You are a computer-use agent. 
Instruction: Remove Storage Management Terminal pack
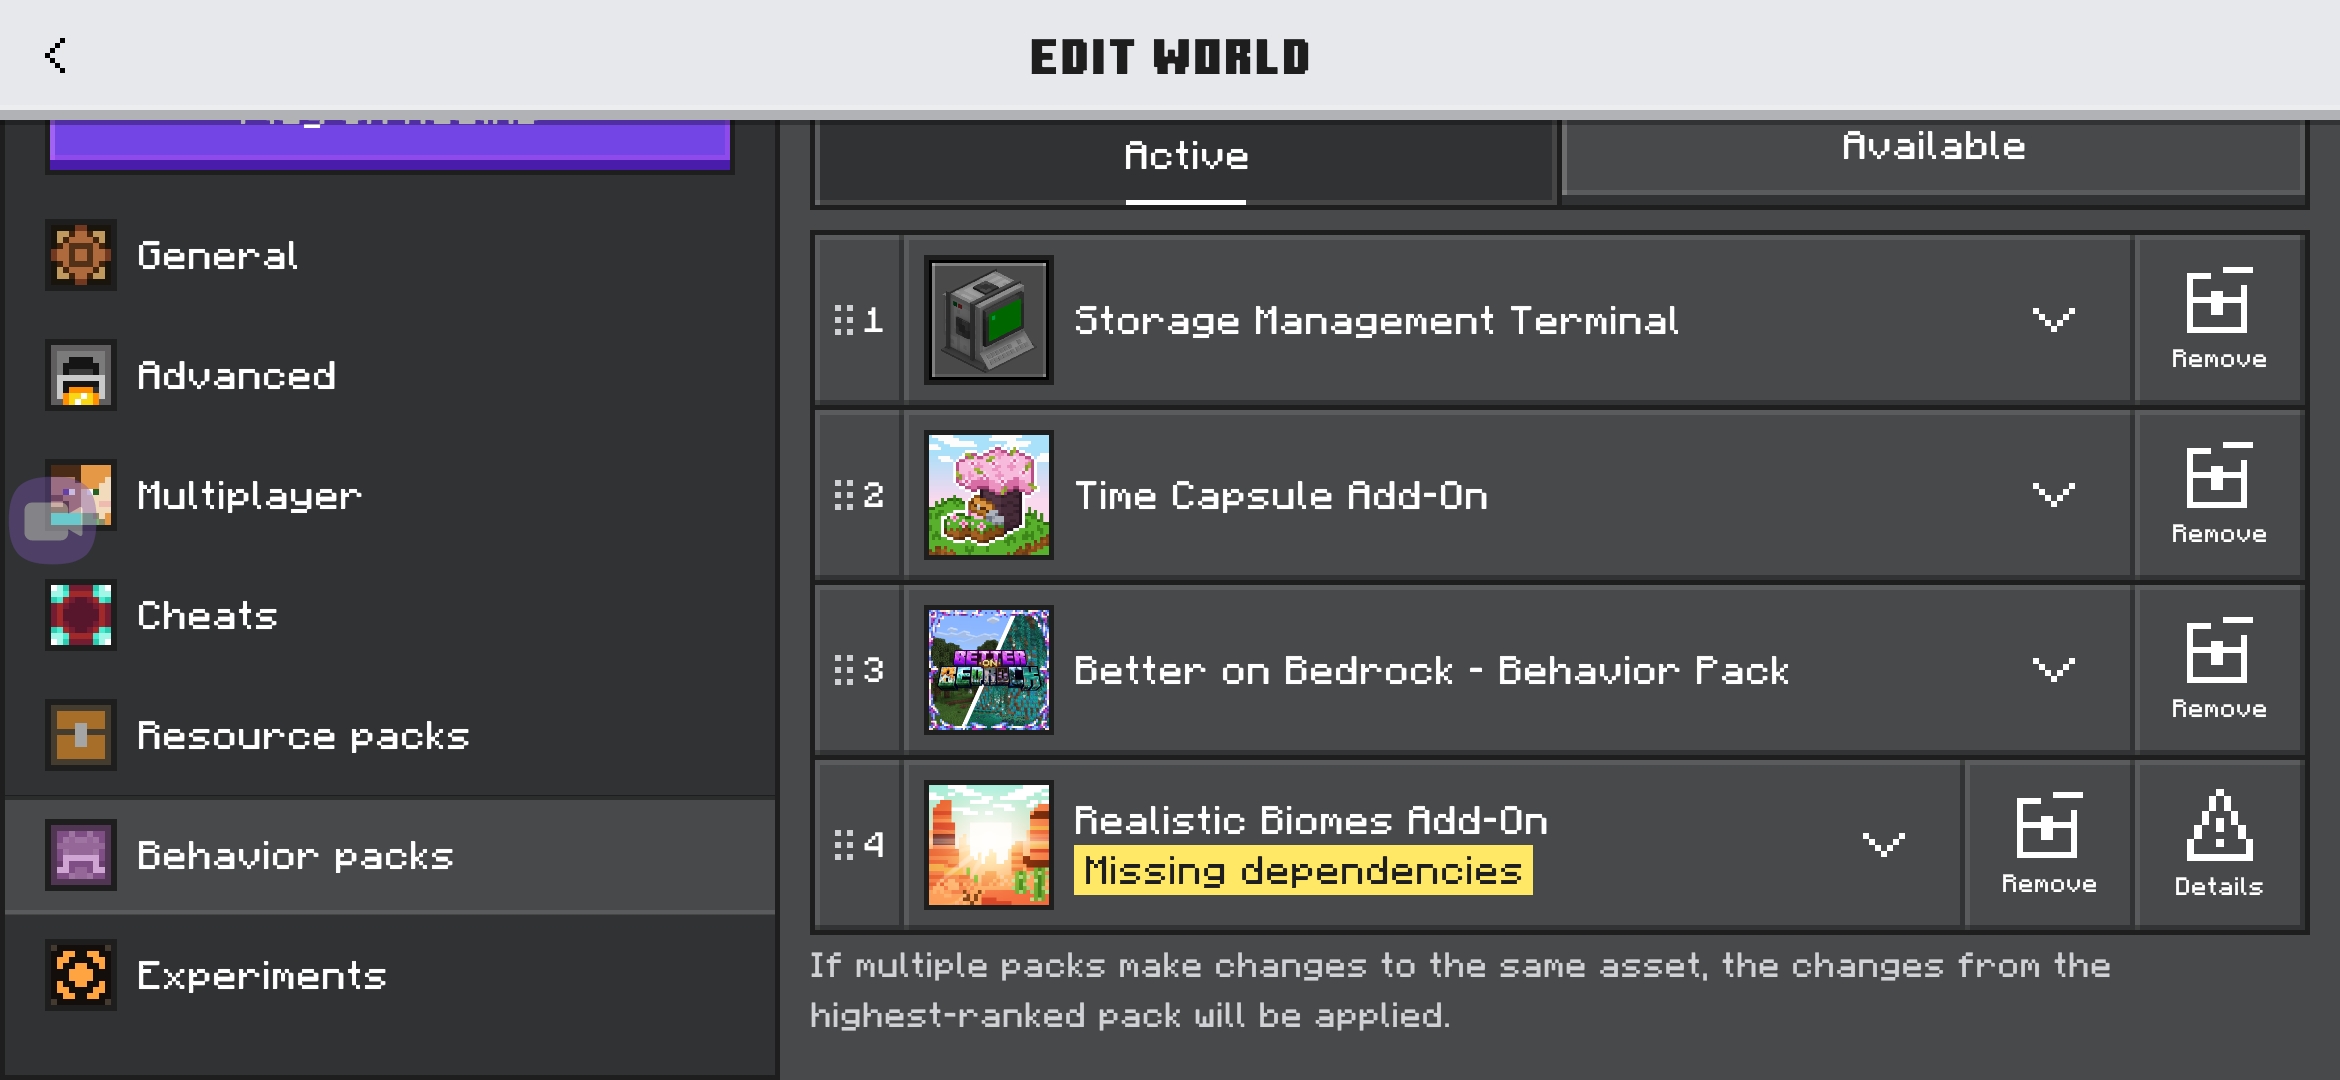coord(2218,320)
